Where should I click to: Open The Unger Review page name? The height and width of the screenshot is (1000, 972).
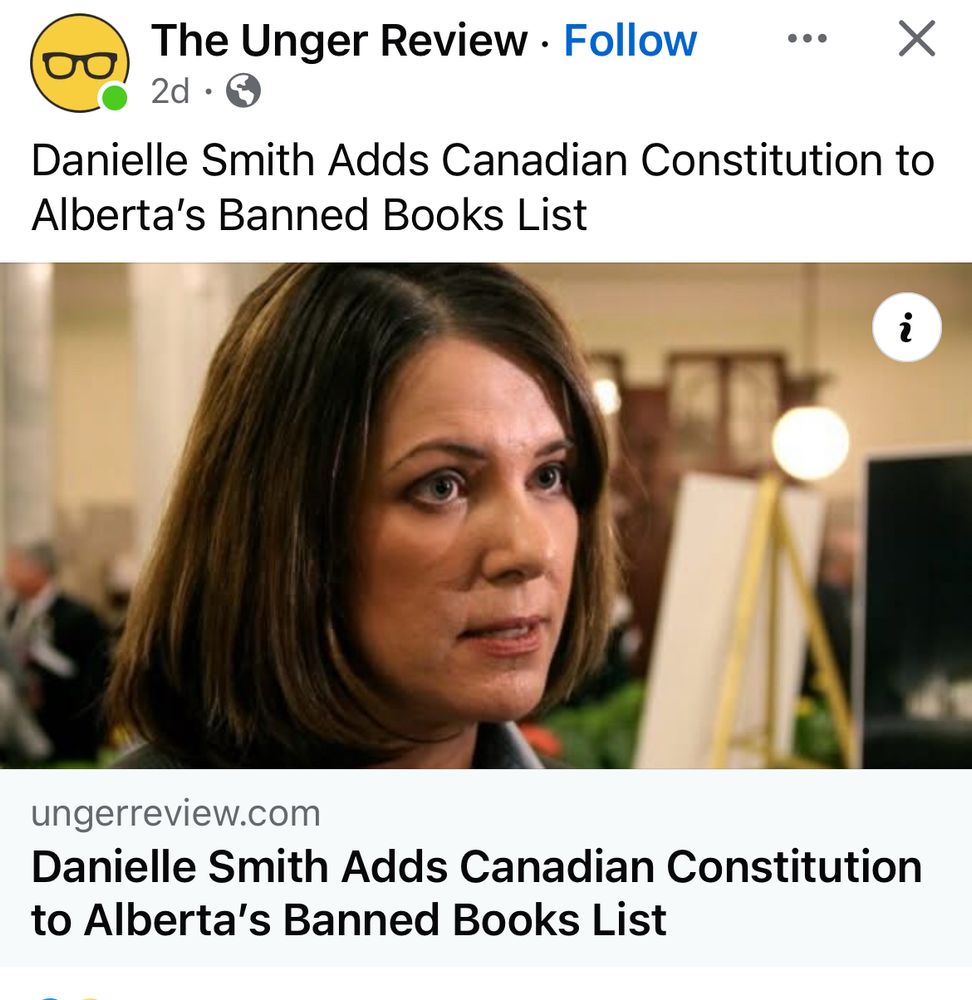[x=339, y=41]
